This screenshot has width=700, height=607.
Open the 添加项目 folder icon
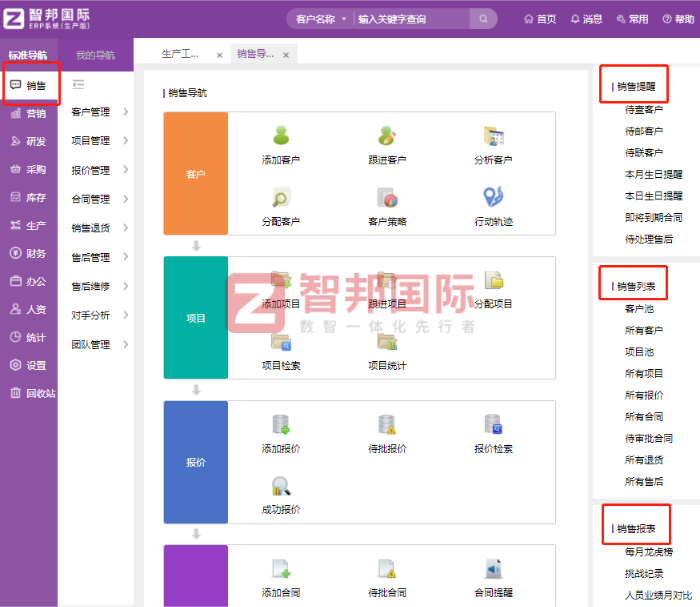pyautogui.click(x=281, y=279)
